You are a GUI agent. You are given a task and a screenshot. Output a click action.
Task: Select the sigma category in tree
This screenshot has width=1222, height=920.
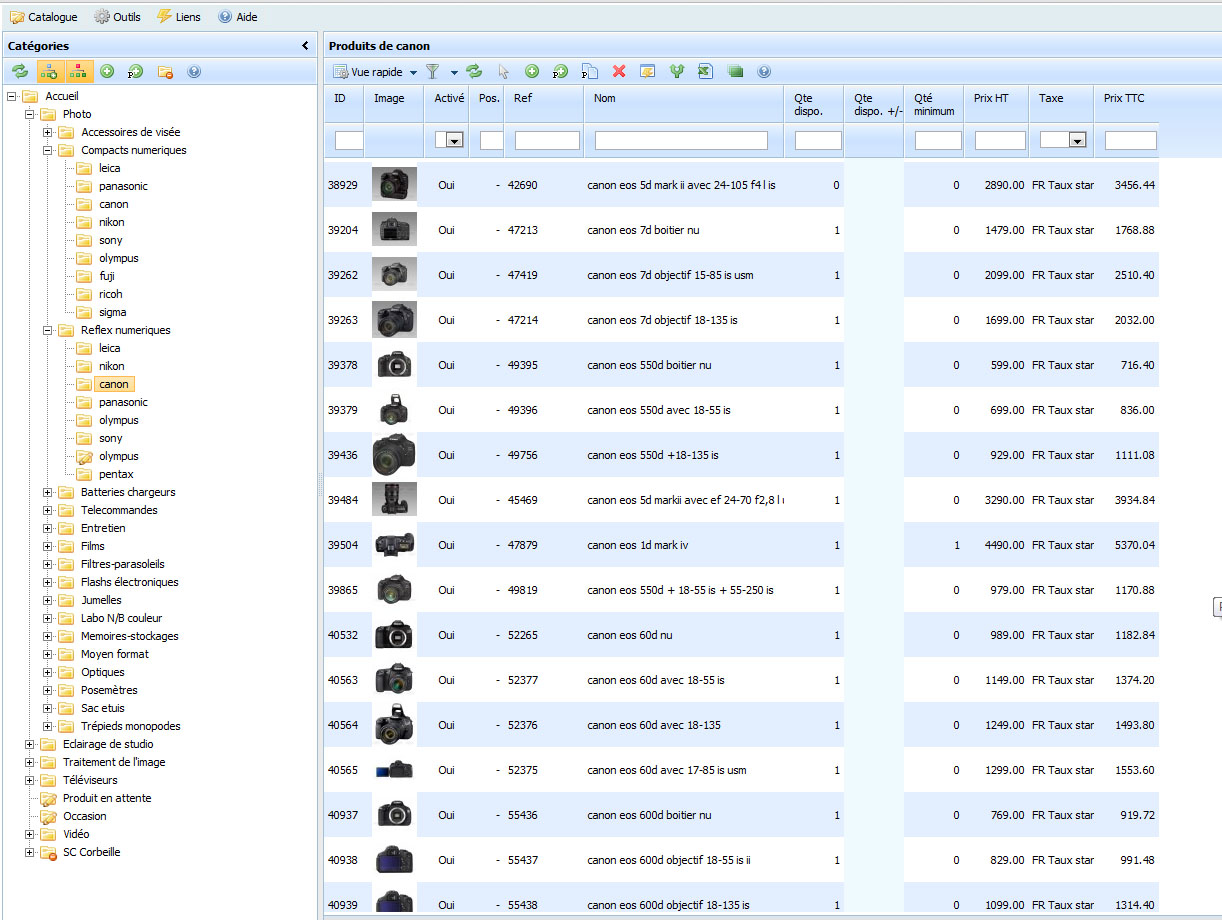[112, 312]
